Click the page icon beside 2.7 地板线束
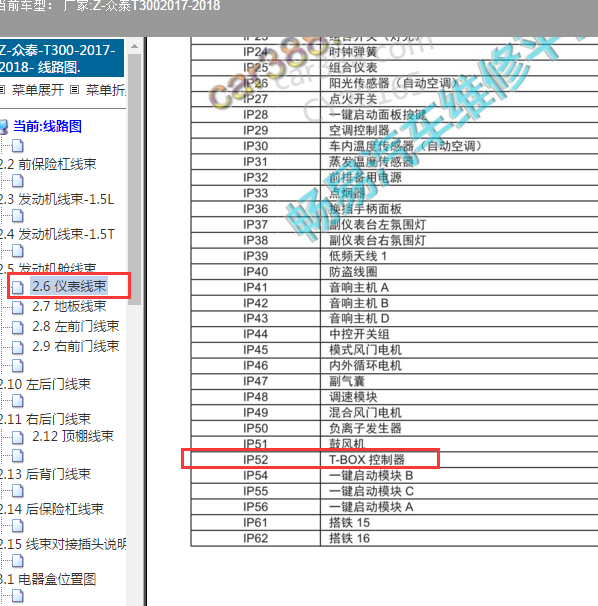Viewport: 598px width, 606px height. tap(17, 307)
